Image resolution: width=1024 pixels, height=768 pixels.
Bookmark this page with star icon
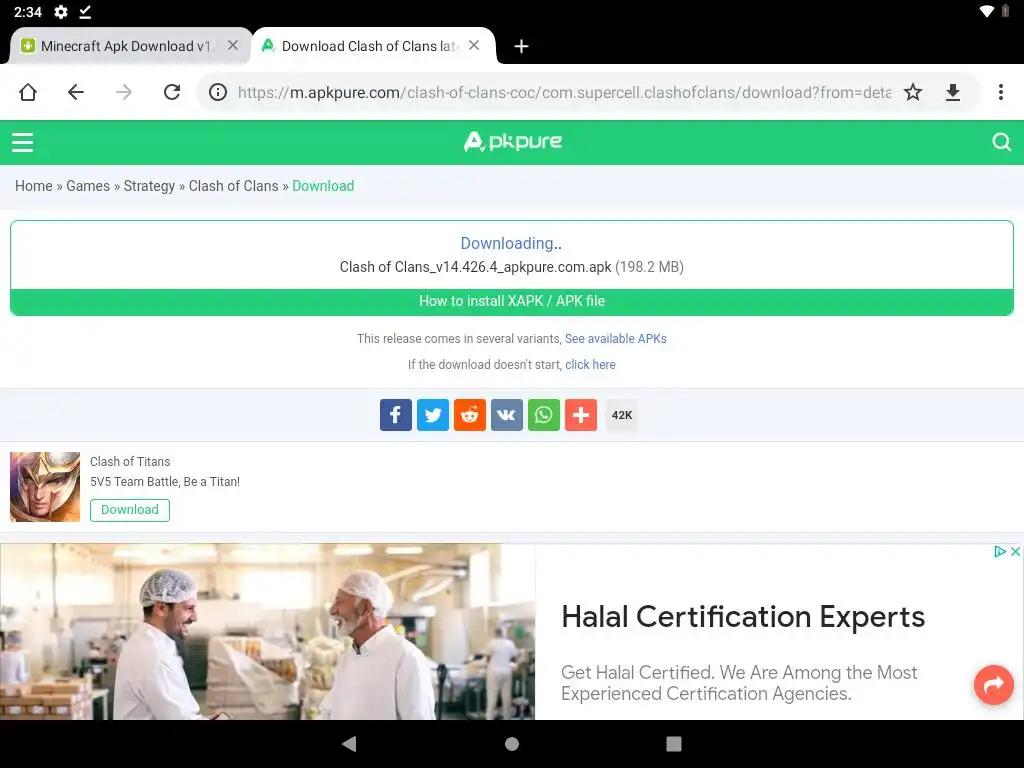pyautogui.click(x=913, y=92)
